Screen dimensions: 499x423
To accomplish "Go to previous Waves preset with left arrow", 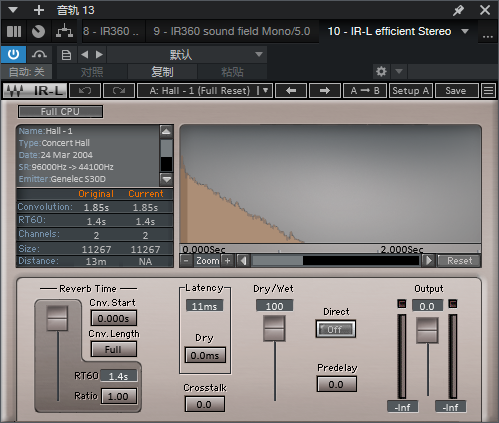I will pyautogui.click(x=291, y=91).
